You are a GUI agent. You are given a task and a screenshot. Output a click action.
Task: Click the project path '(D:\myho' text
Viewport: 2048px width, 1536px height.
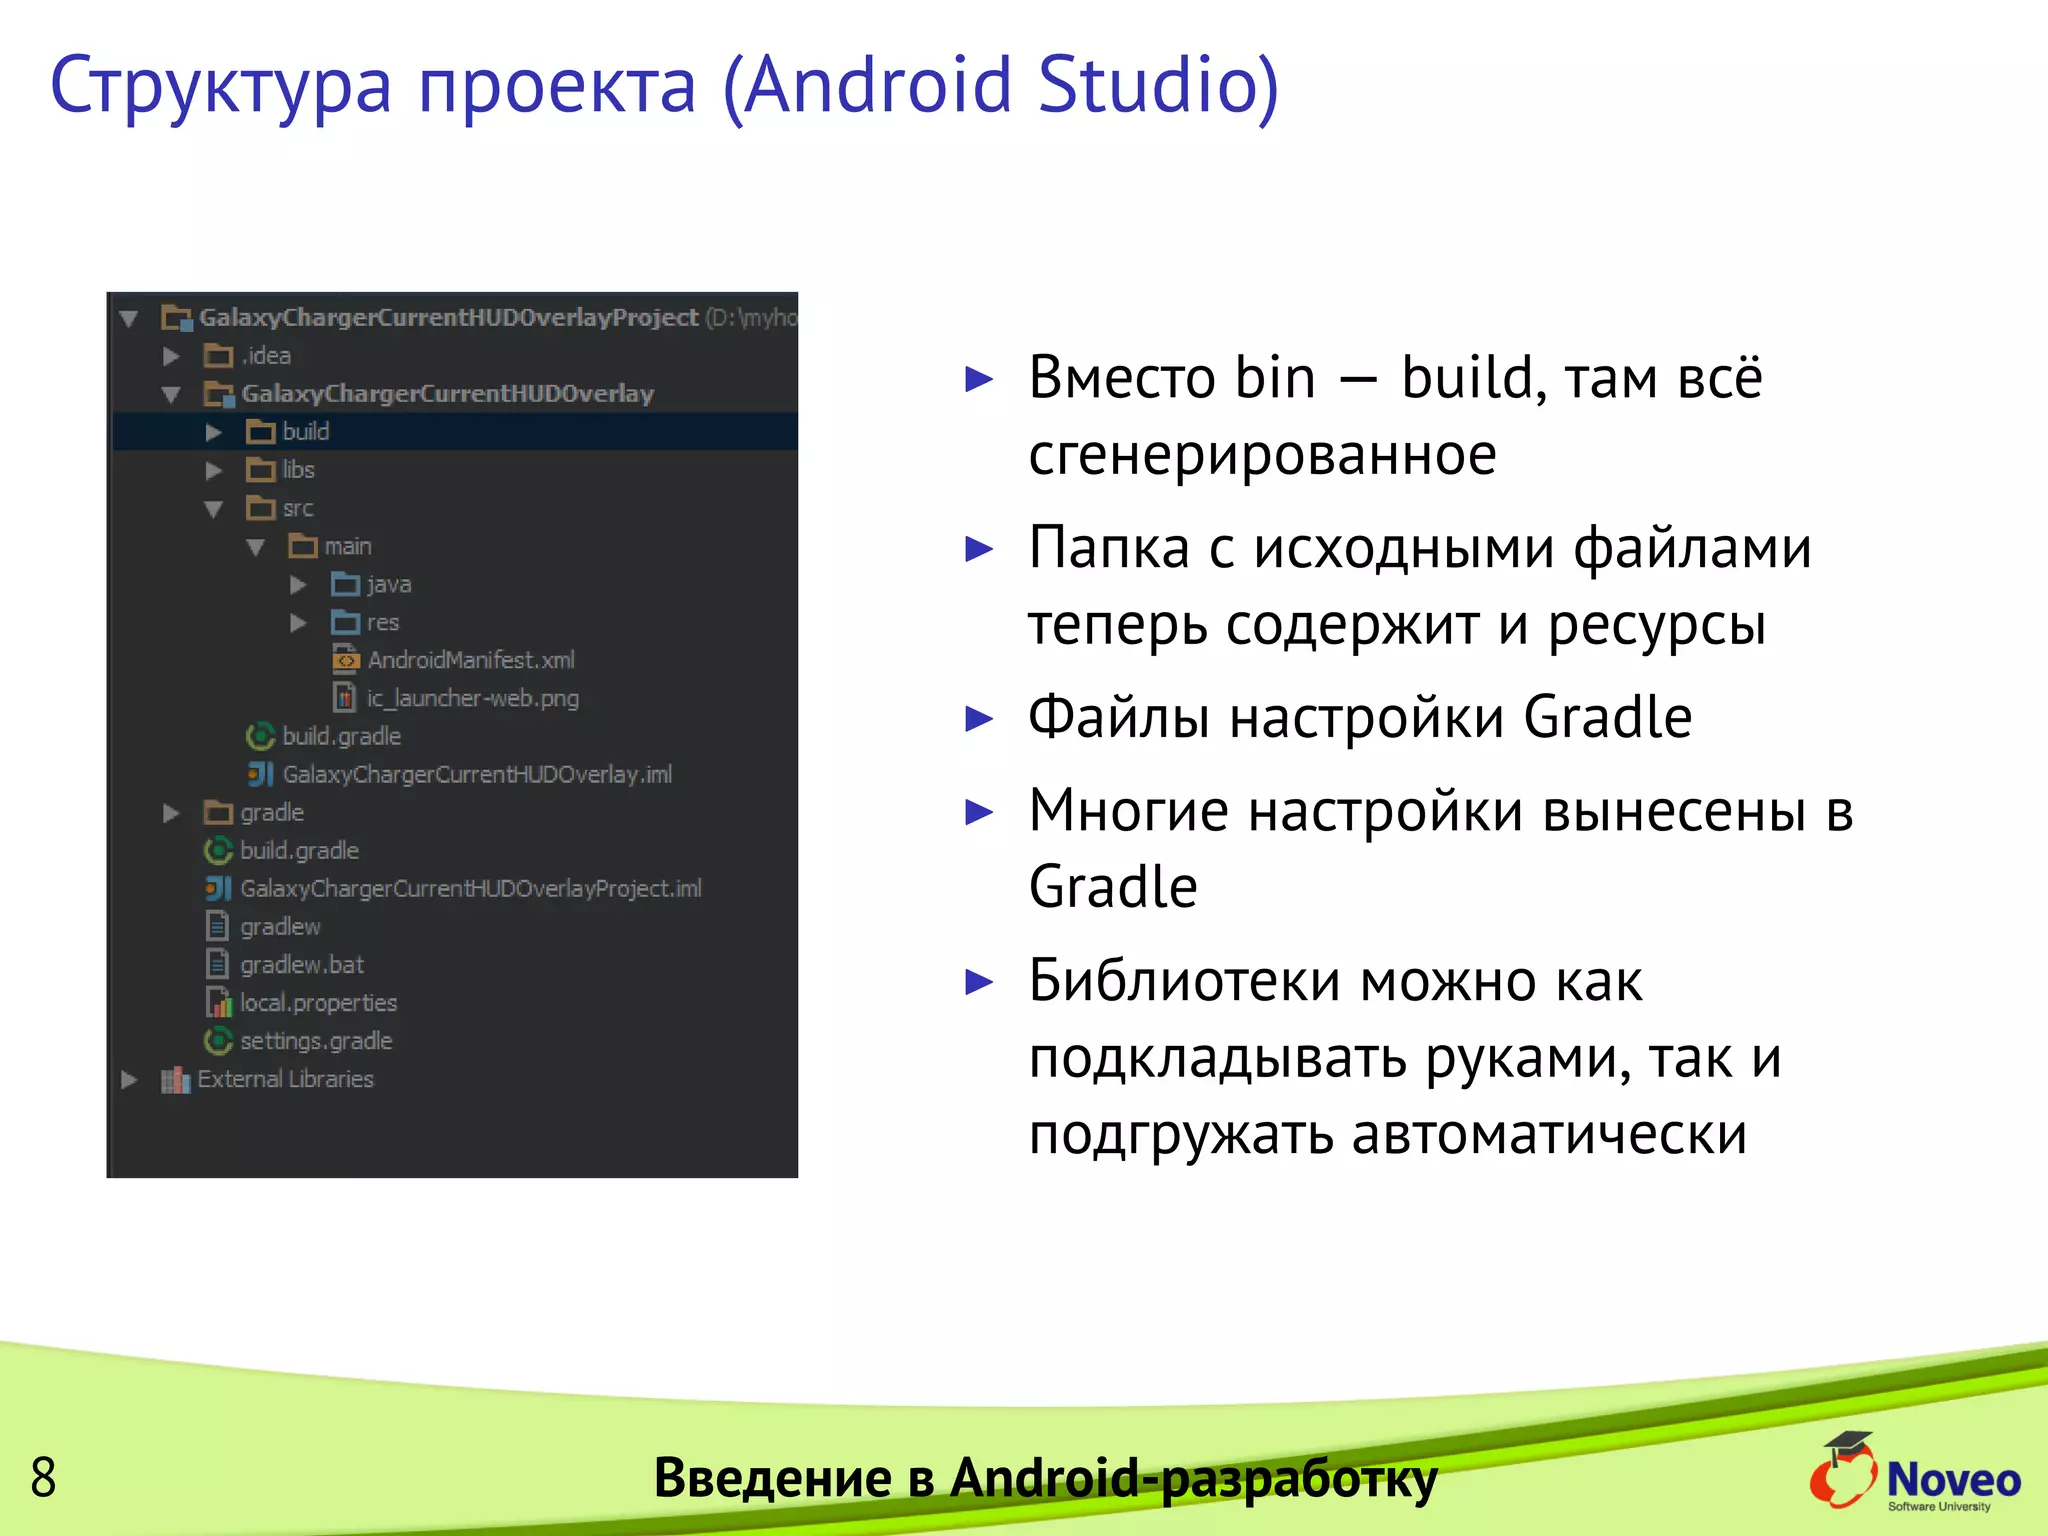pos(751,318)
